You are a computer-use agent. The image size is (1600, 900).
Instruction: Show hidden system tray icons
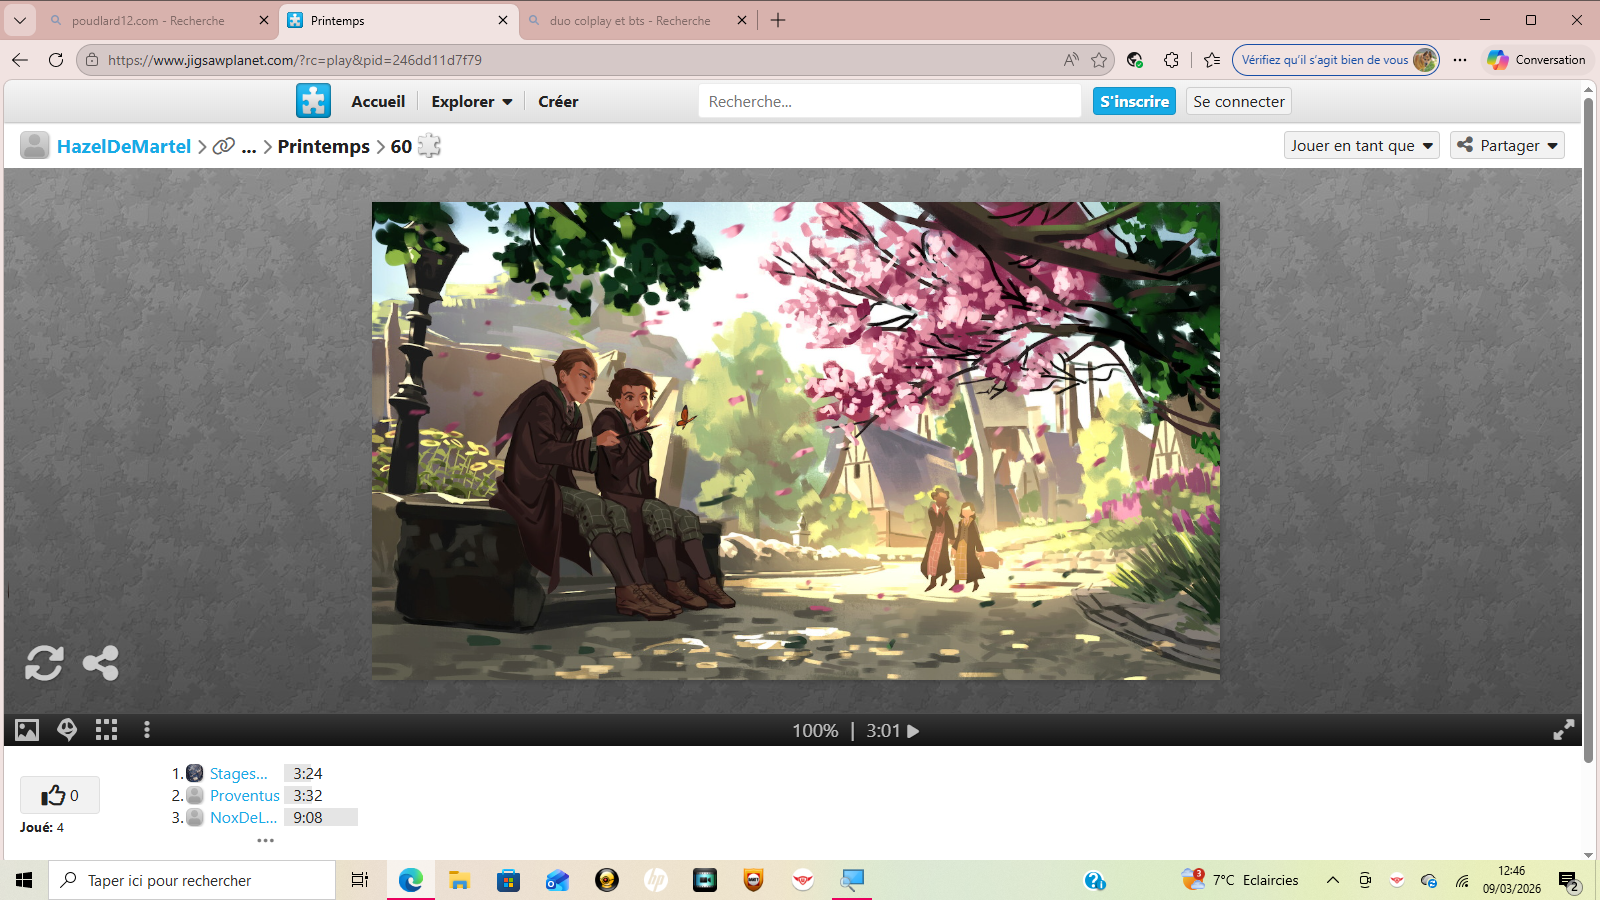pos(1332,880)
